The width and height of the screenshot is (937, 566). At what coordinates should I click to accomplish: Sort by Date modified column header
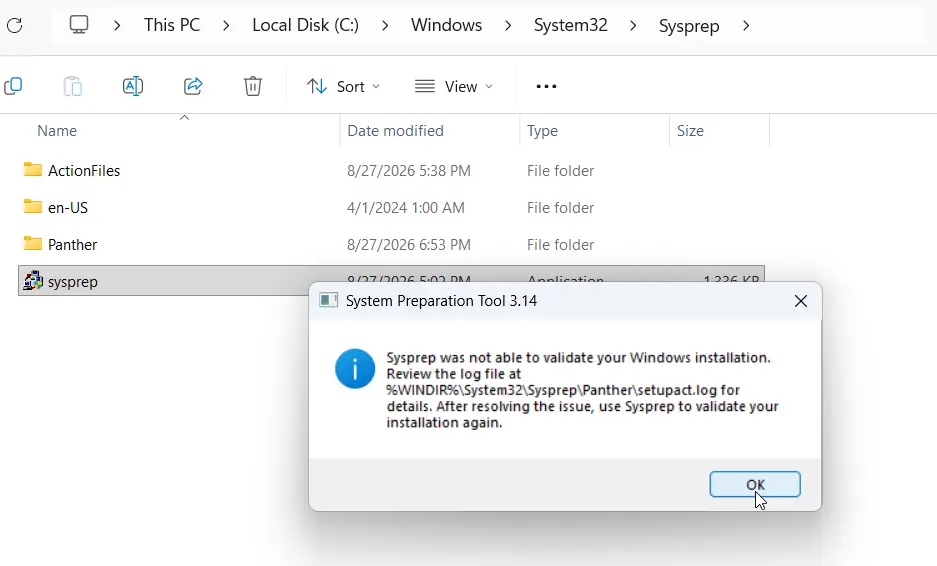tap(395, 130)
